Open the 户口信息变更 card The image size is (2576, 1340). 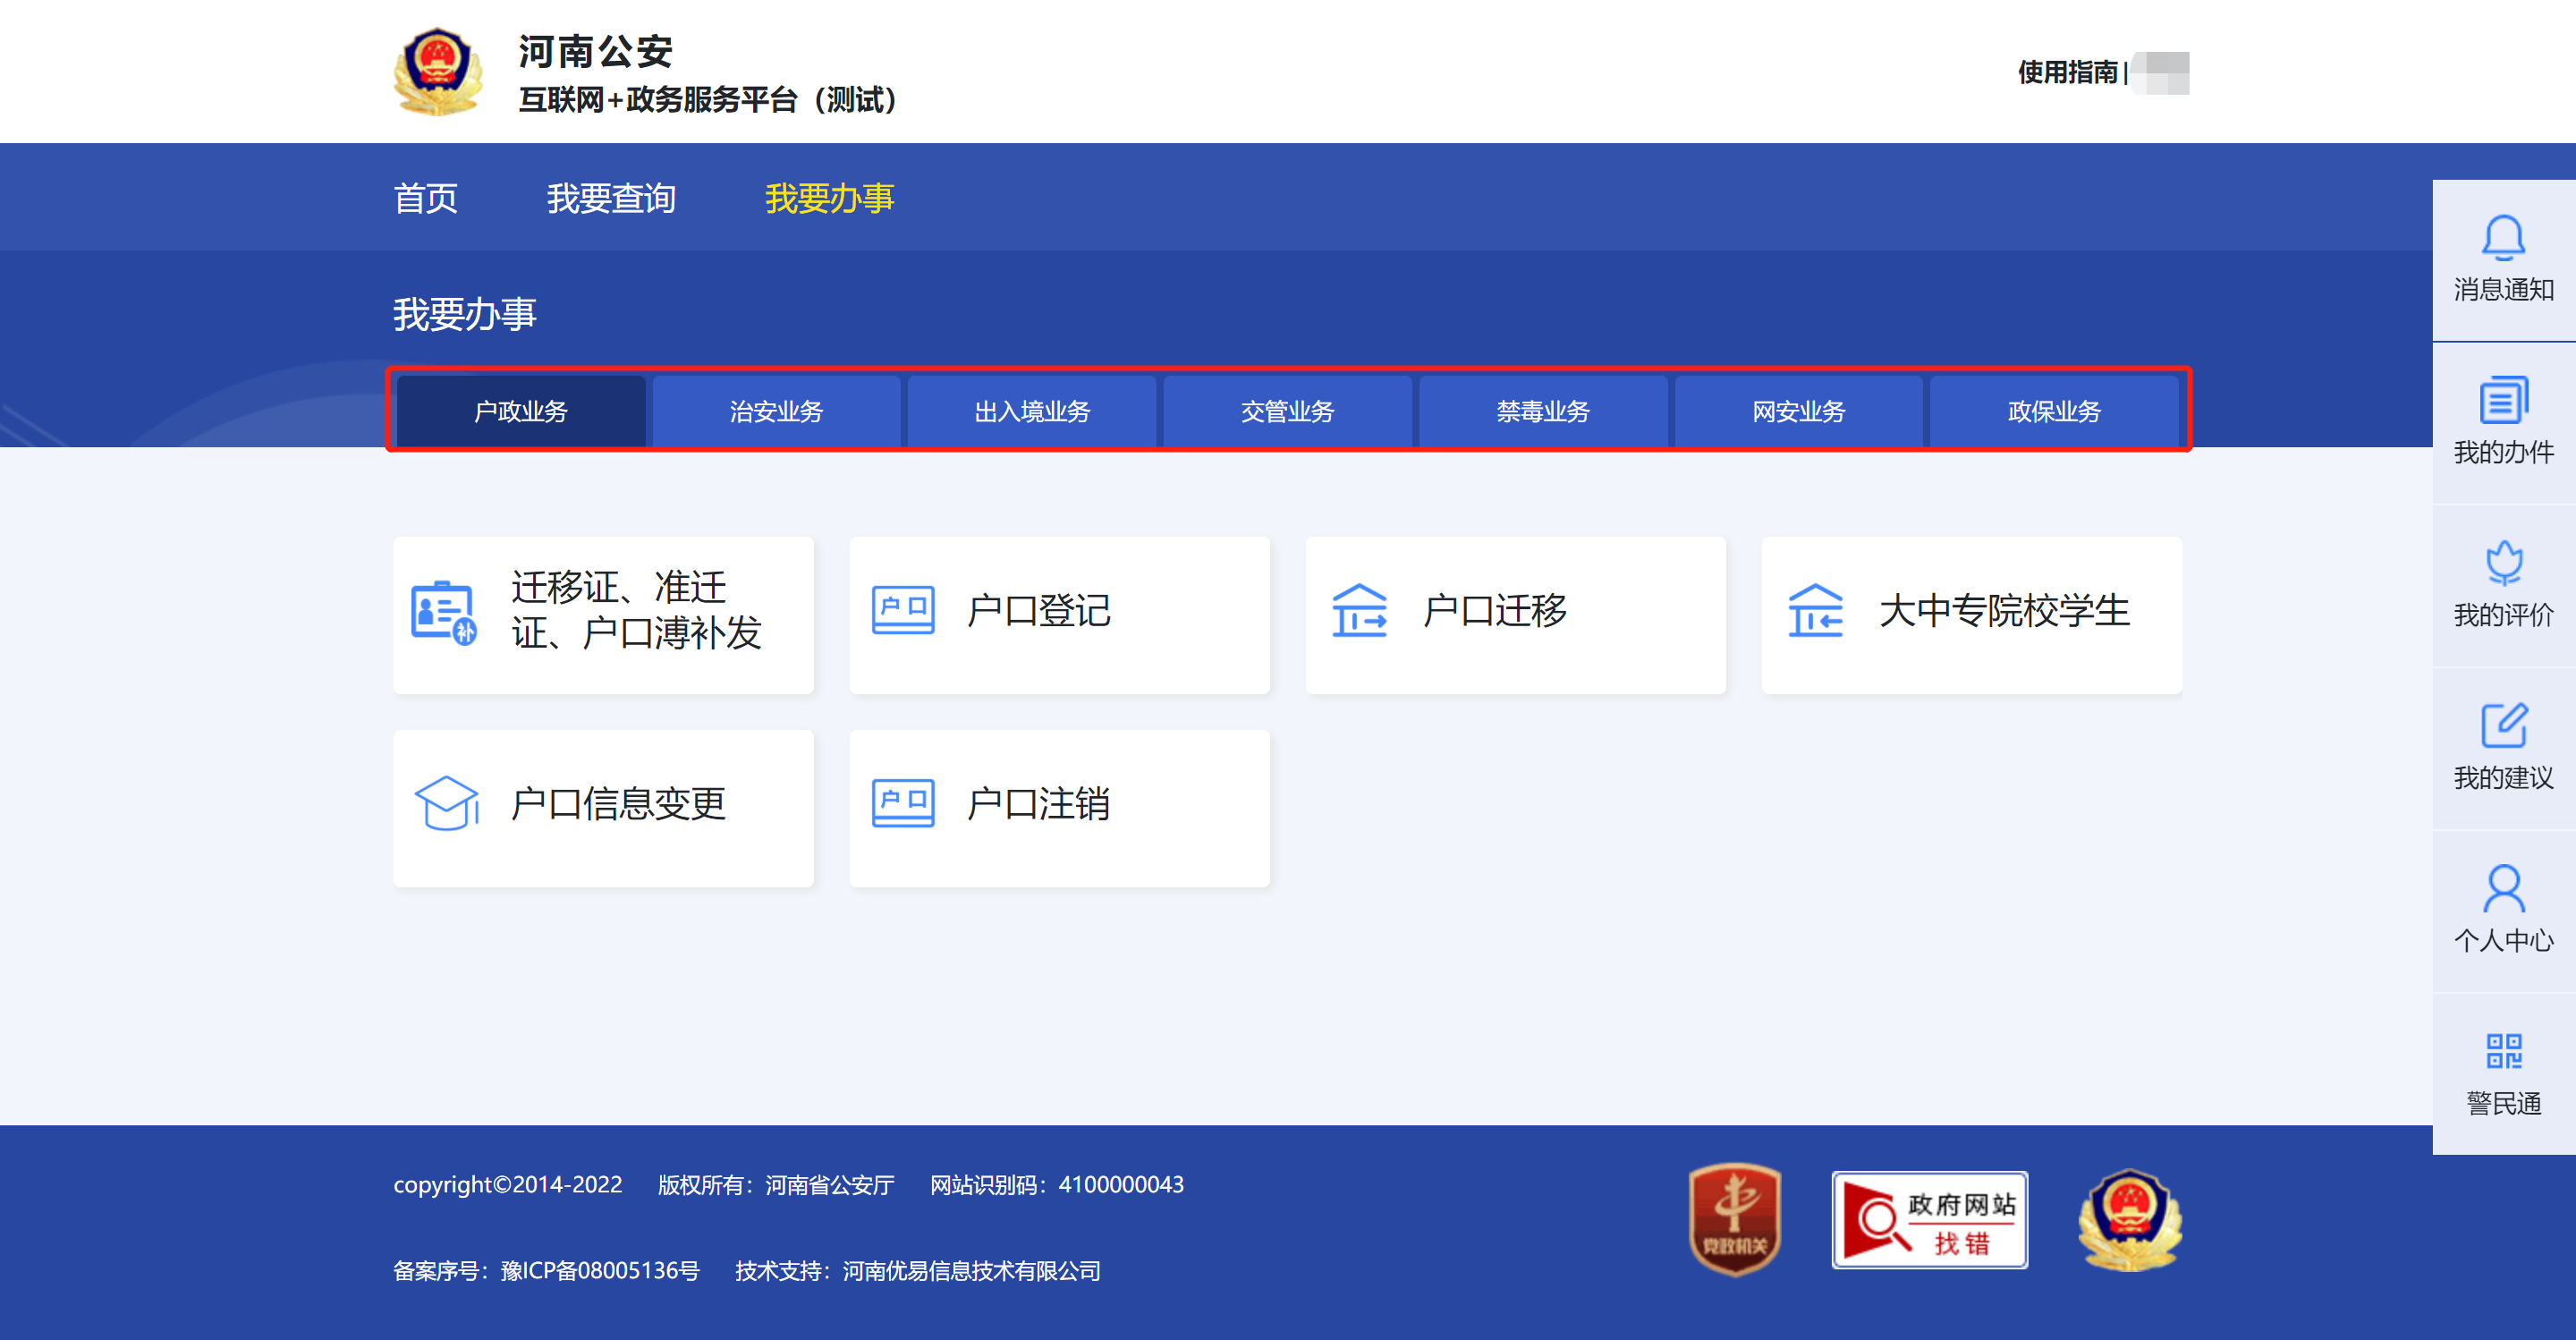[x=603, y=807]
